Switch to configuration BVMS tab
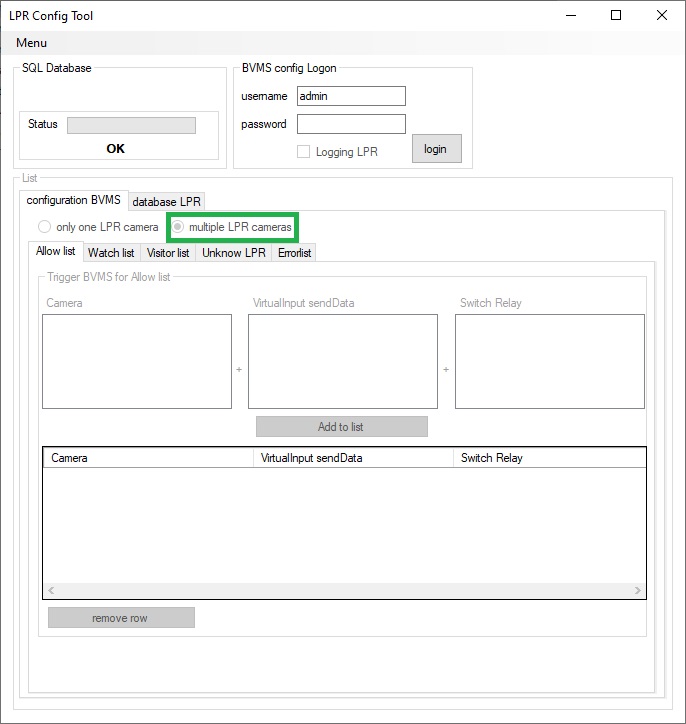This screenshot has width=686, height=724. point(74,200)
